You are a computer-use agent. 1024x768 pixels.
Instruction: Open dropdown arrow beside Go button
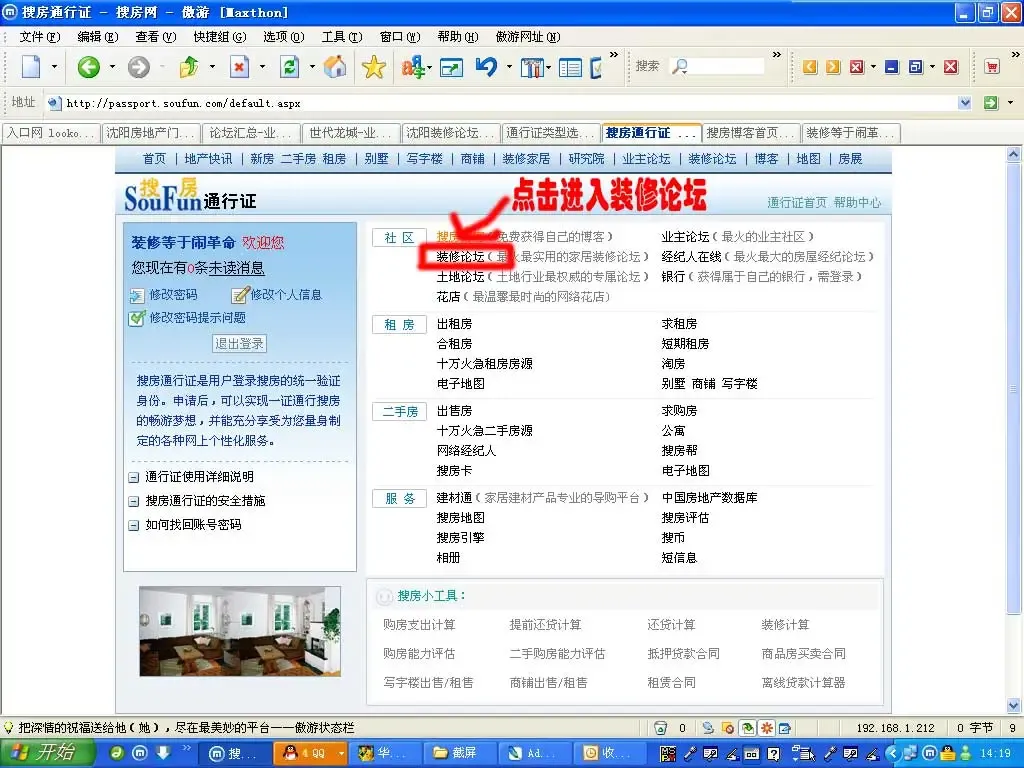tap(1010, 103)
